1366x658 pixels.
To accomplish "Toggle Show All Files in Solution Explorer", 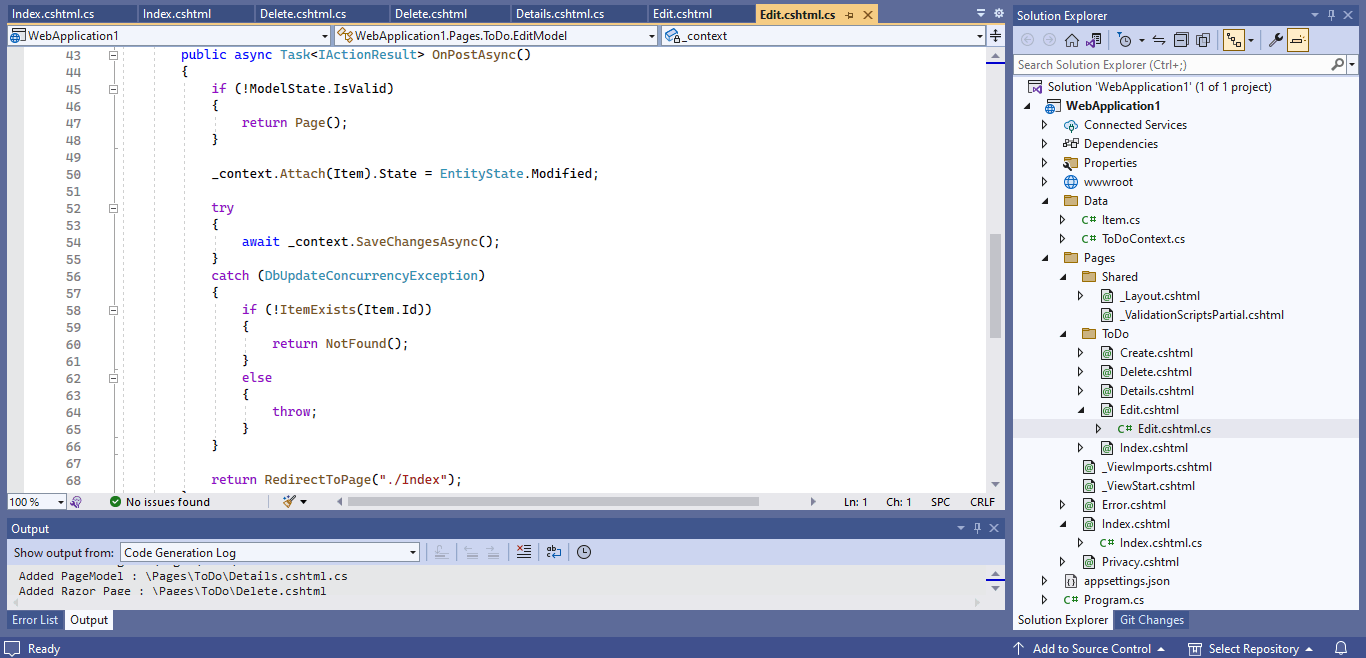I will 1203,40.
